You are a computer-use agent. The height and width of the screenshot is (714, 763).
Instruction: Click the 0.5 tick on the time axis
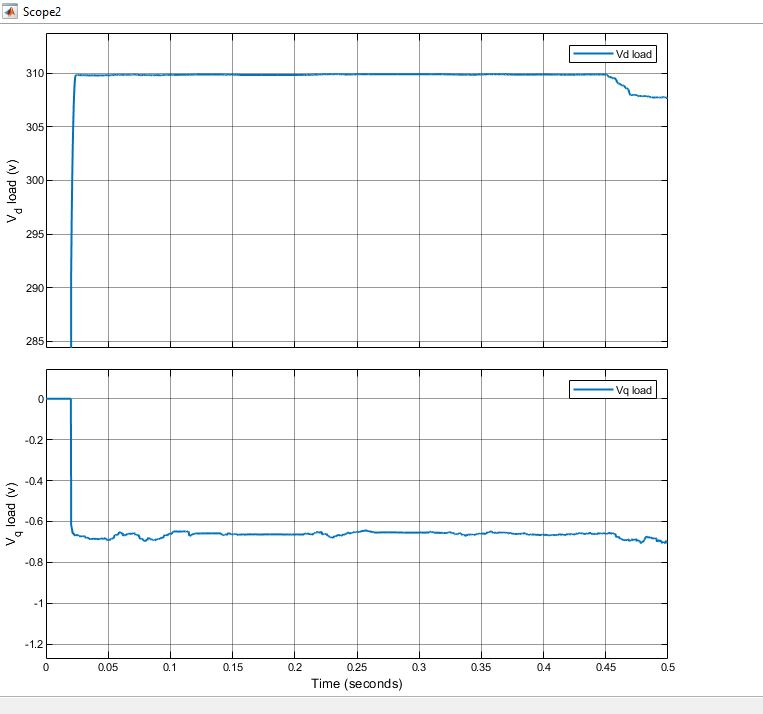pos(666,666)
